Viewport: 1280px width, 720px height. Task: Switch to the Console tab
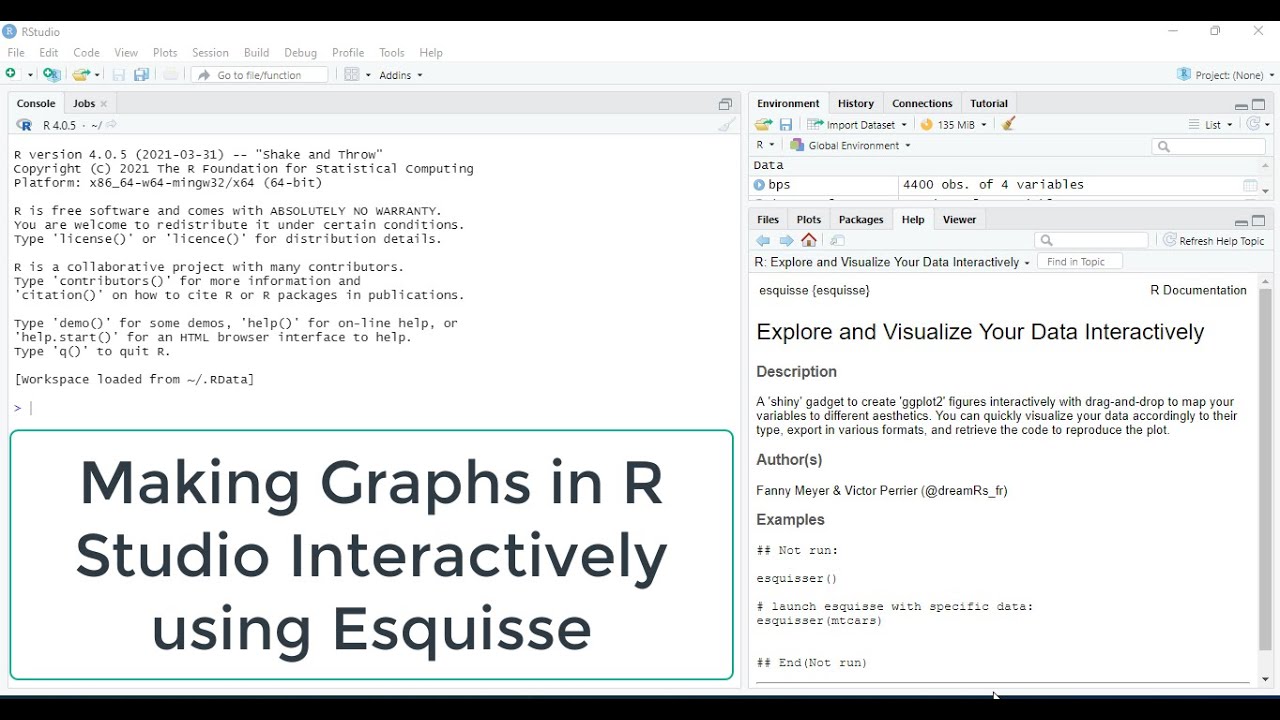[x=36, y=104]
